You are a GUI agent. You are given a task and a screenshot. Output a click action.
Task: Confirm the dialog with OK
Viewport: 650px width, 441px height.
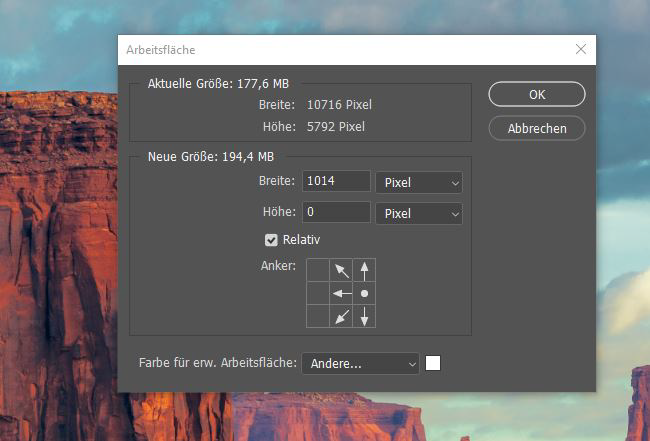pyautogui.click(x=536, y=95)
